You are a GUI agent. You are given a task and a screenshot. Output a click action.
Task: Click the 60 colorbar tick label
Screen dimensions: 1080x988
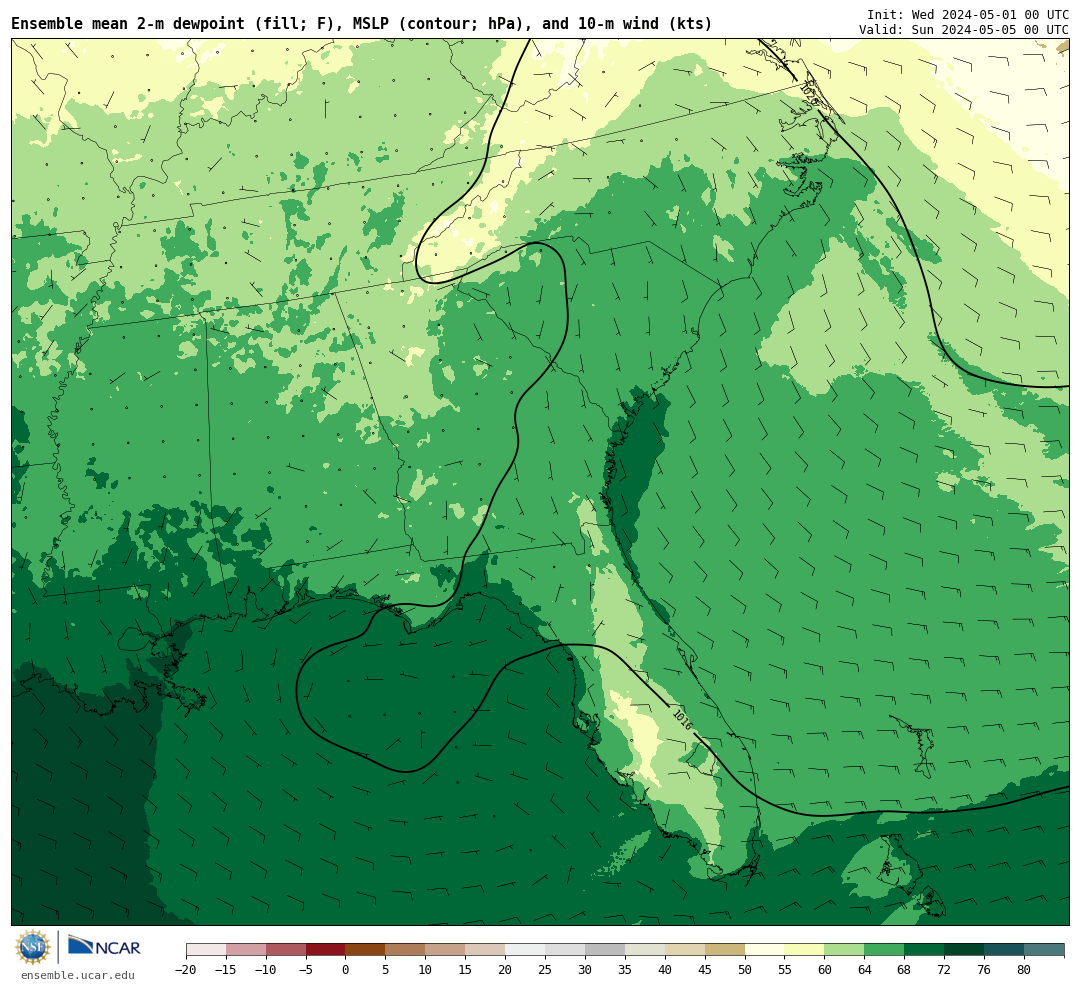(825, 969)
